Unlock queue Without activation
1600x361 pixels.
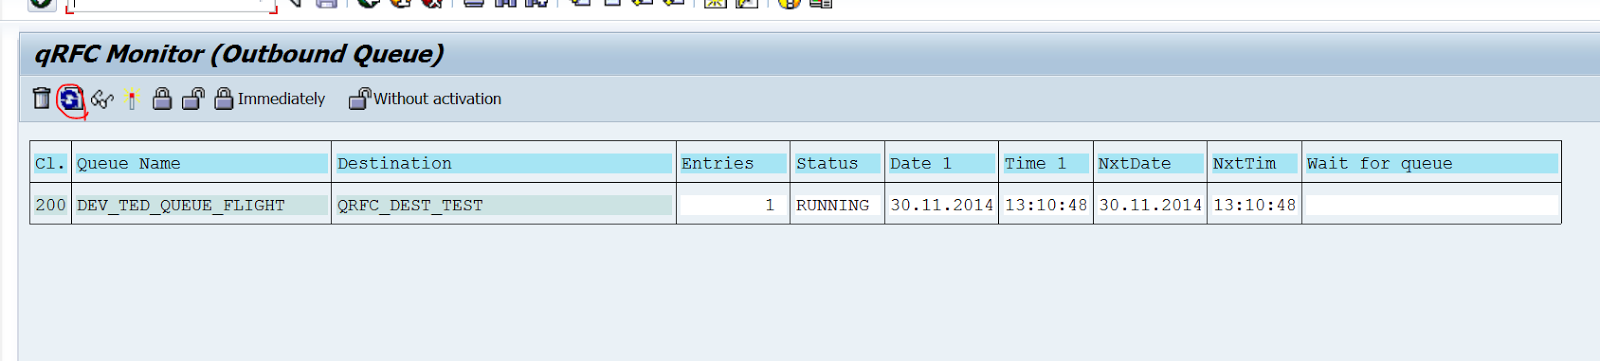point(425,98)
